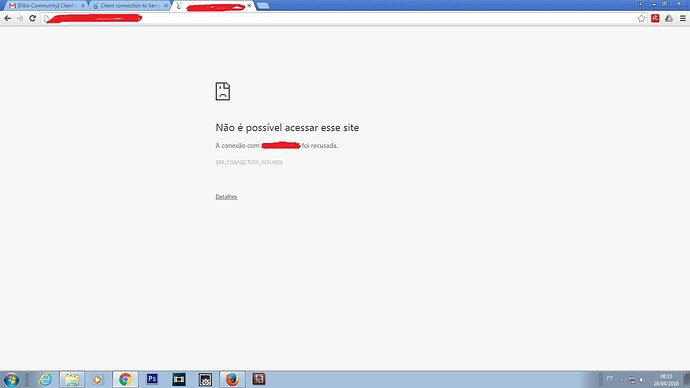Screen dimensions: 690x388
Task: Close the Client connection to Server tab
Action: (166, 6)
